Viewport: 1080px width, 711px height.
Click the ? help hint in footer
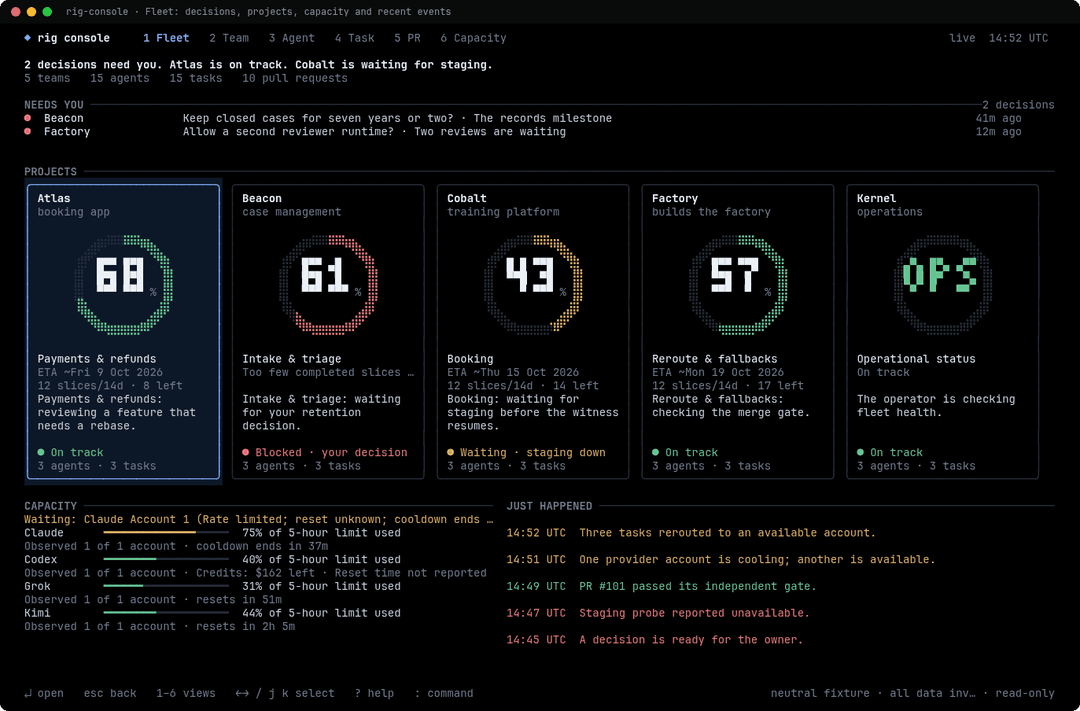click(374, 693)
